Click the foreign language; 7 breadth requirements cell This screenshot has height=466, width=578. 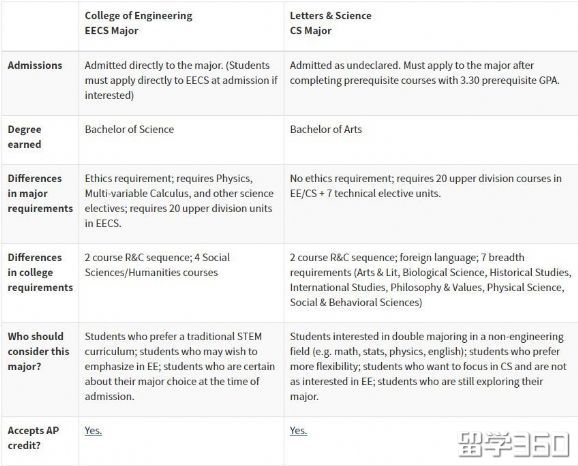click(431, 279)
